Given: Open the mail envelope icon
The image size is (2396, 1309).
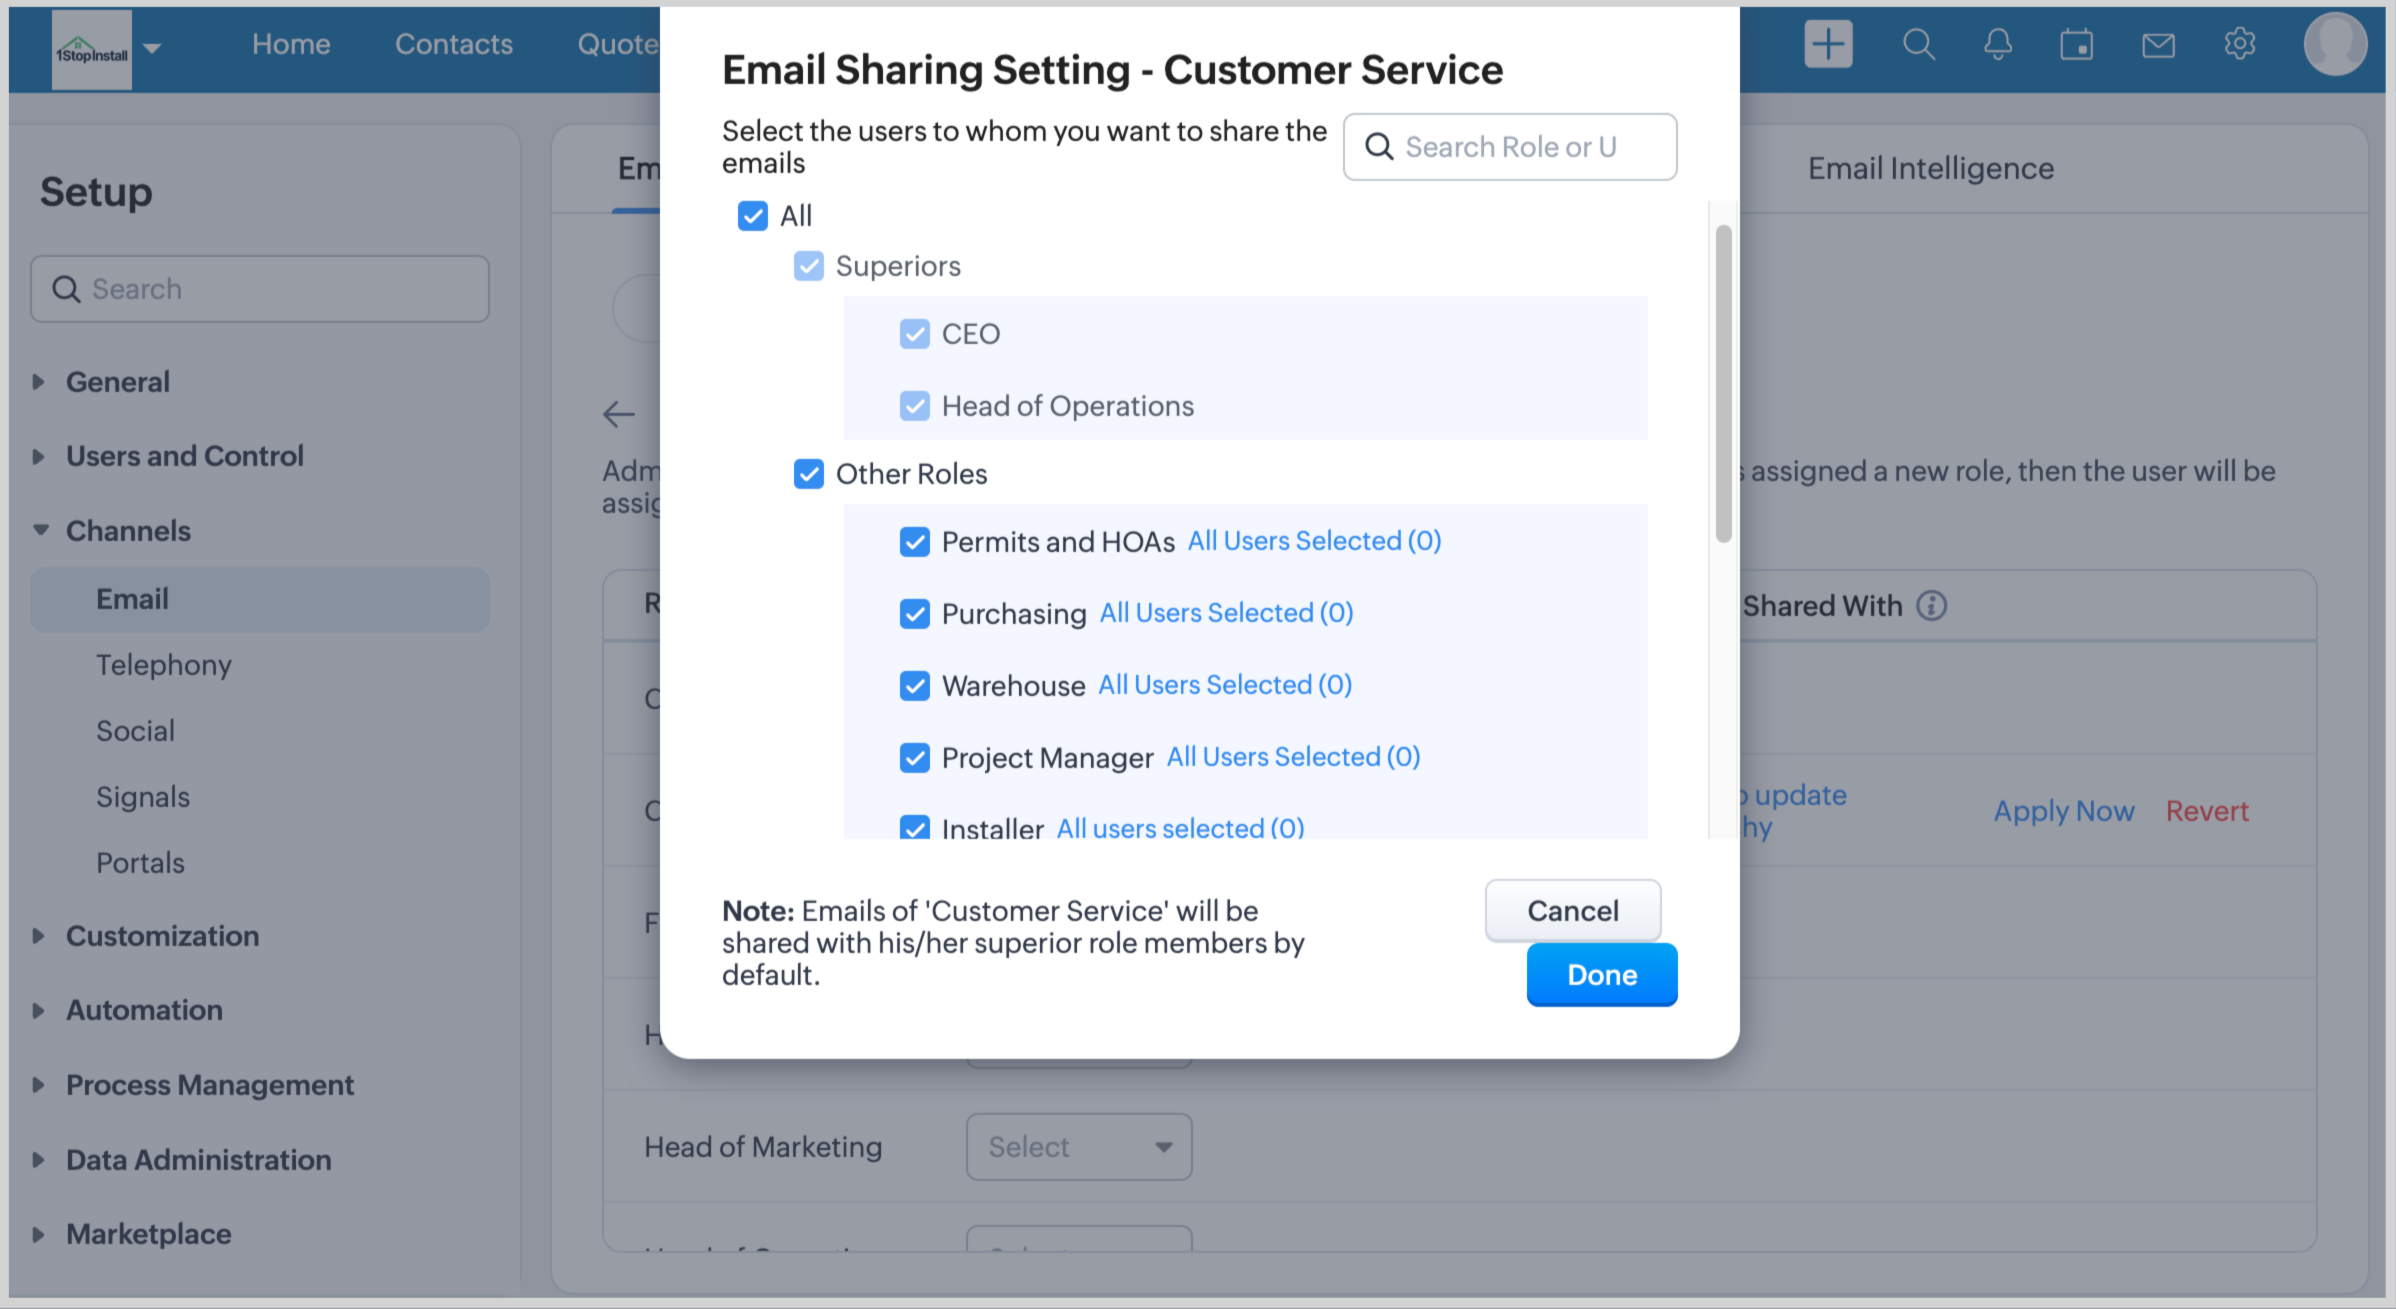Looking at the screenshot, I should pos(2158,45).
